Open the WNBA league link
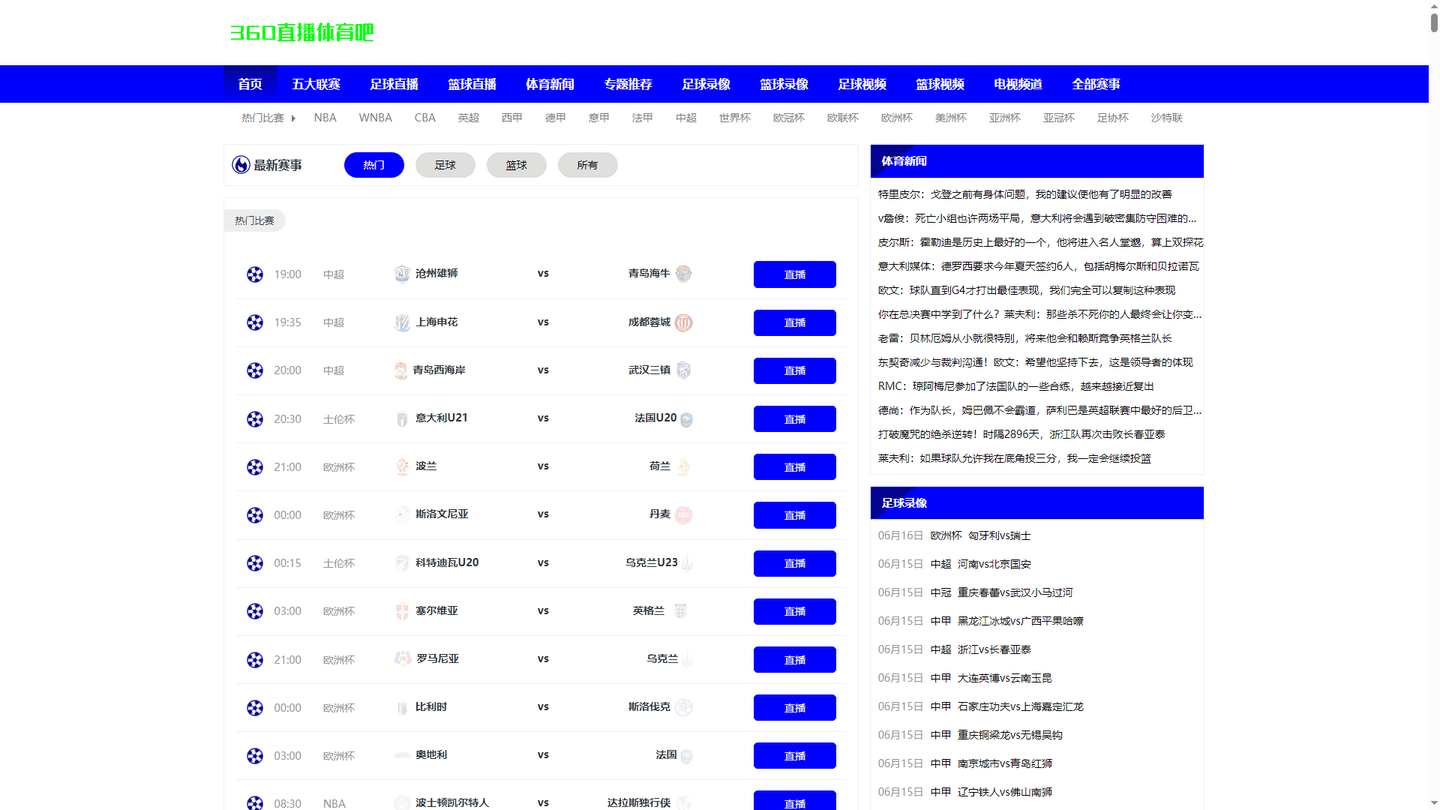Image resolution: width=1440 pixels, height=810 pixels. tap(375, 118)
